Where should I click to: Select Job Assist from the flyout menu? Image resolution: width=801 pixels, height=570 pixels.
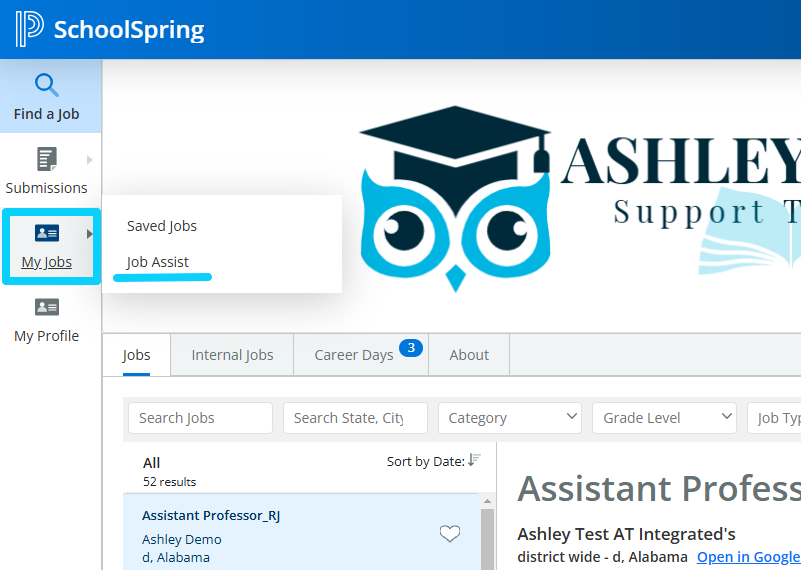coord(157,262)
